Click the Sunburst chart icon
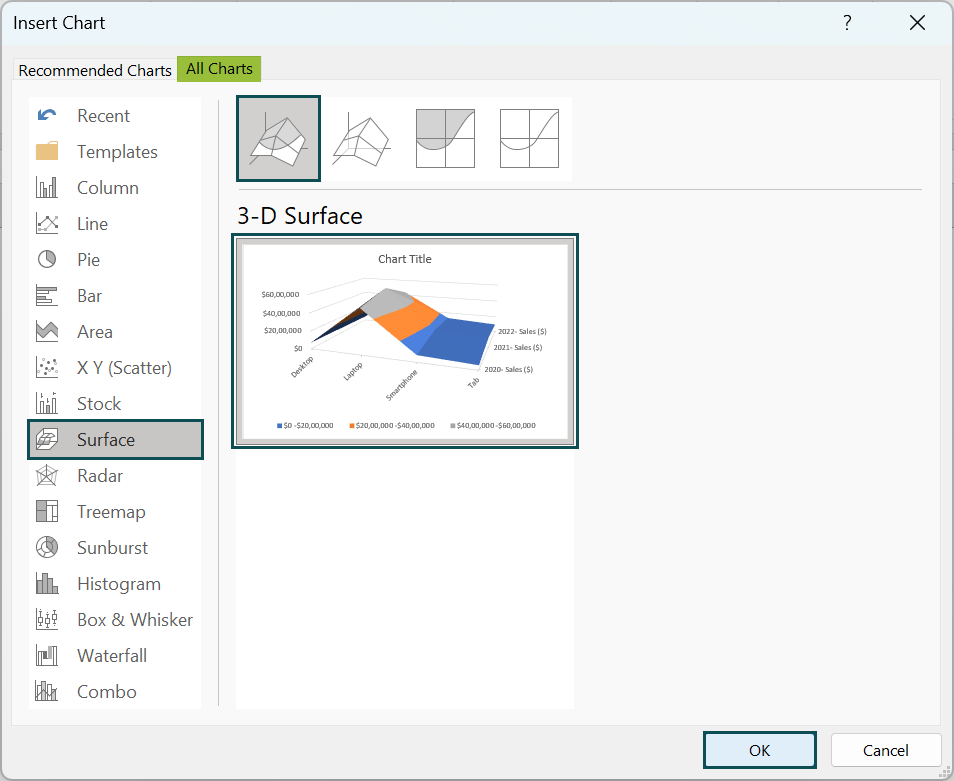Viewport: 954px width, 781px height. 47,547
